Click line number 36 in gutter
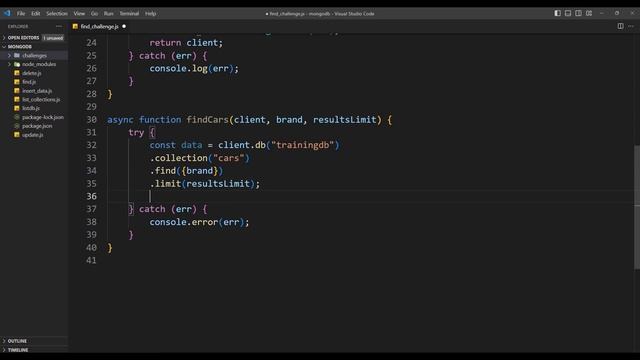Image resolution: width=640 pixels, height=360 pixels. click(x=91, y=196)
